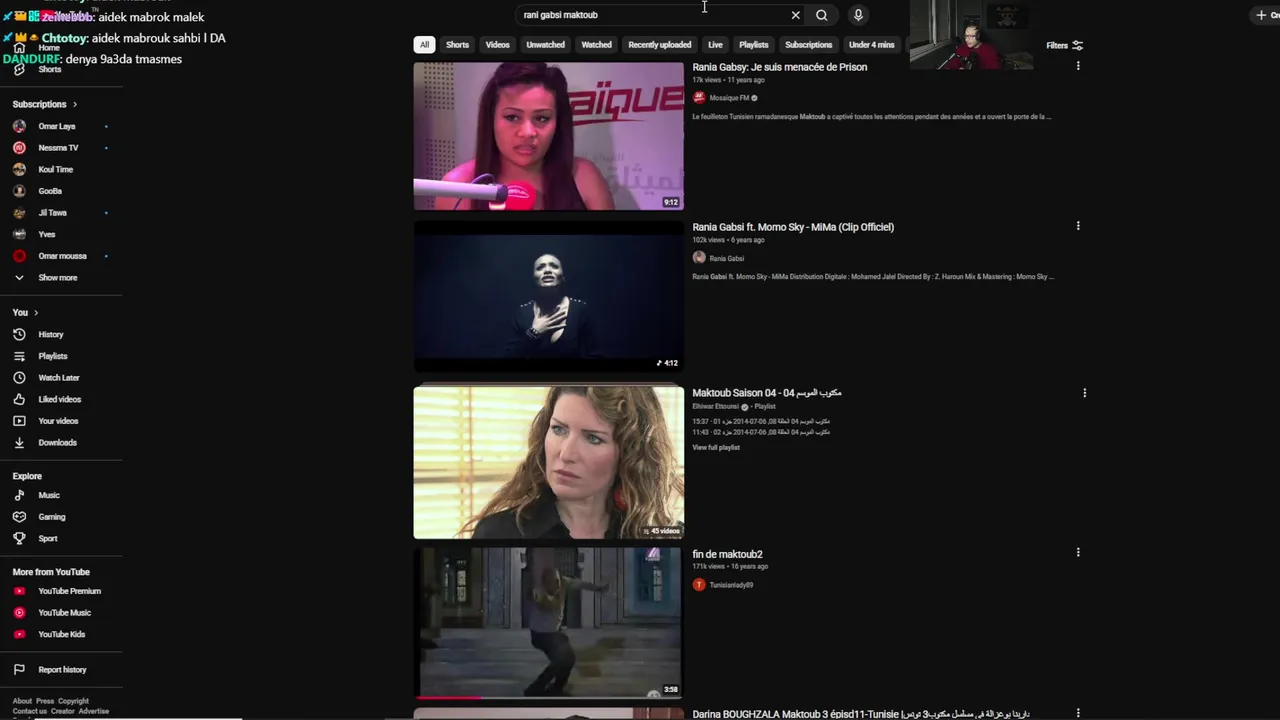Clear the search box with the X icon

point(795,15)
